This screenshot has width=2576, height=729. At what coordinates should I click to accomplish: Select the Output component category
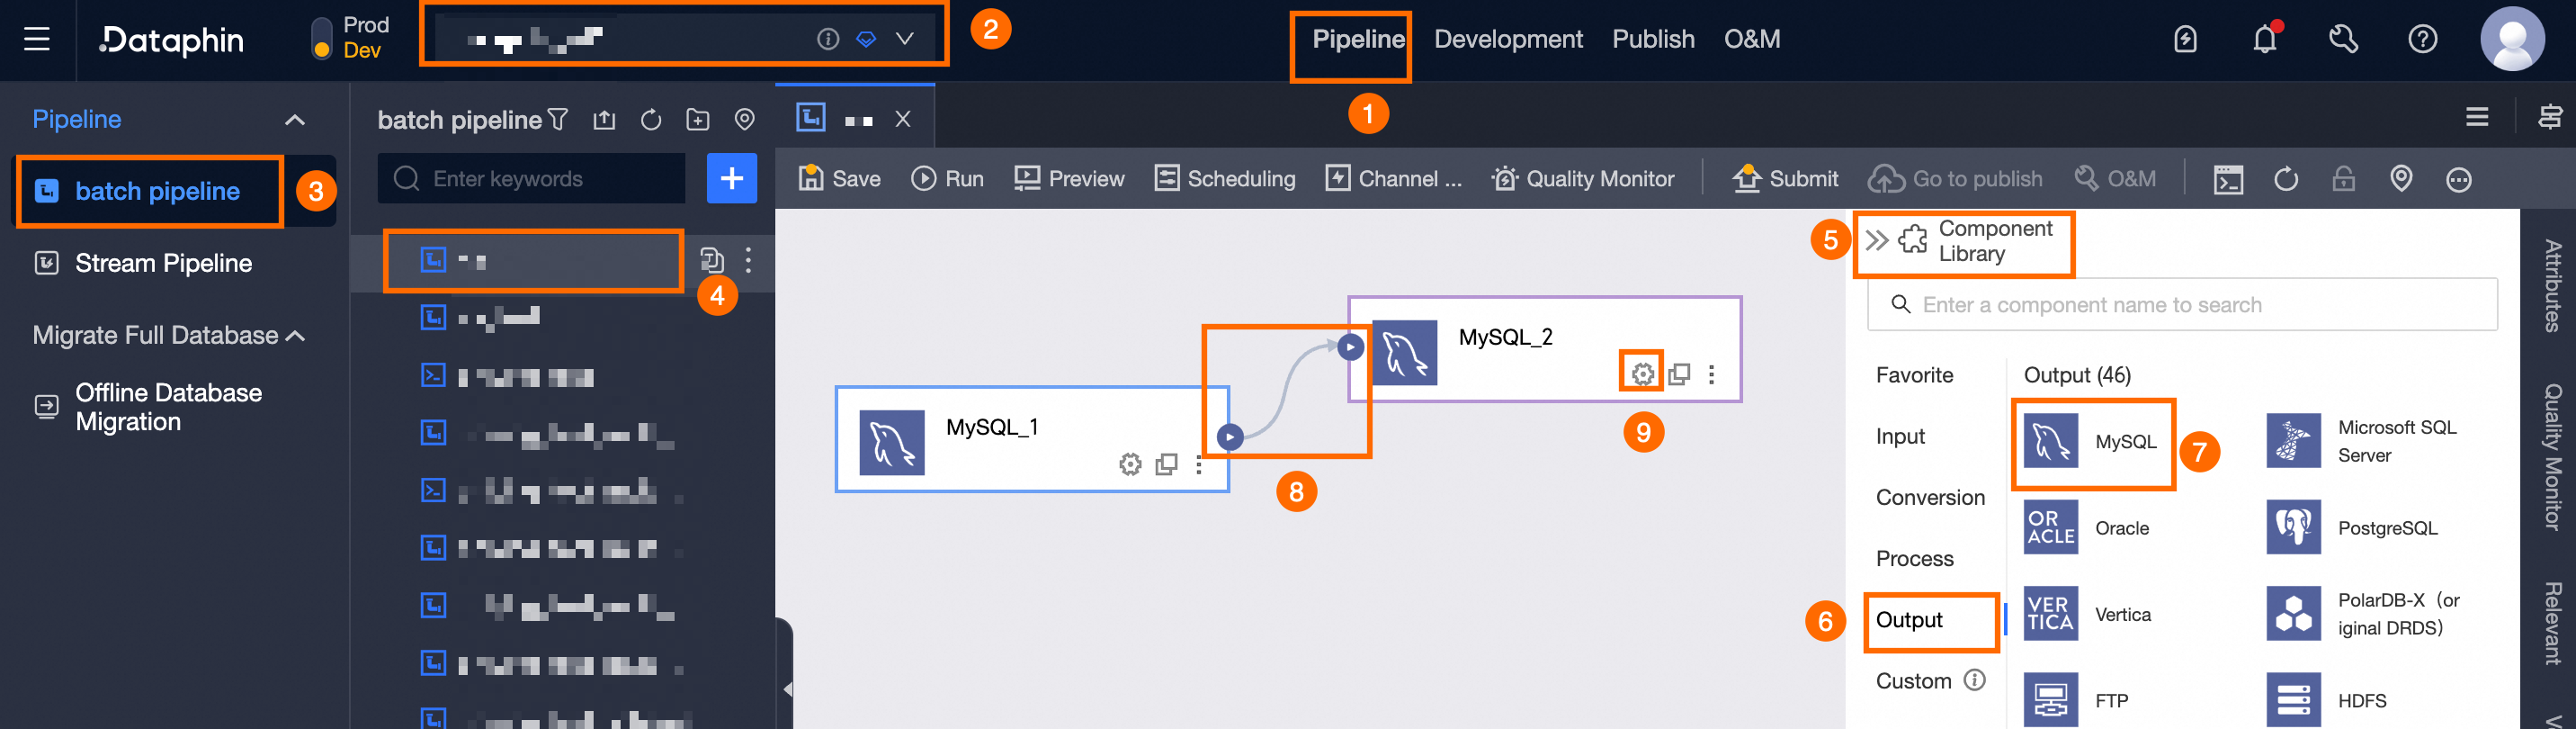1909,620
